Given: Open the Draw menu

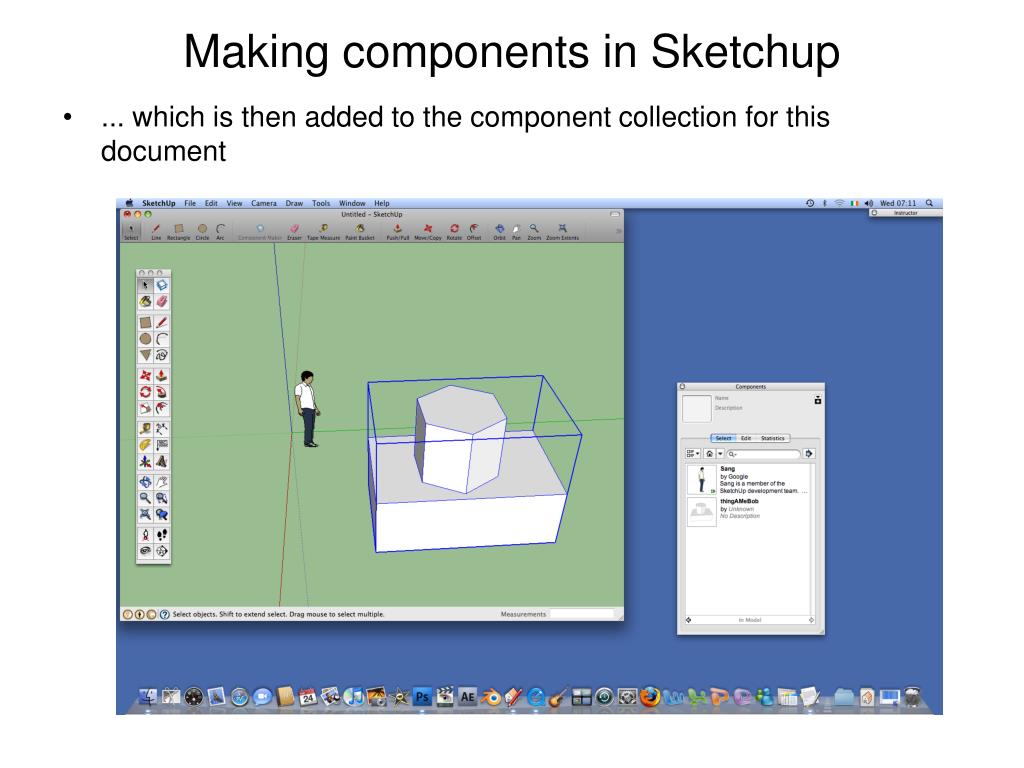Looking at the screenshot, I should [294, 203].
